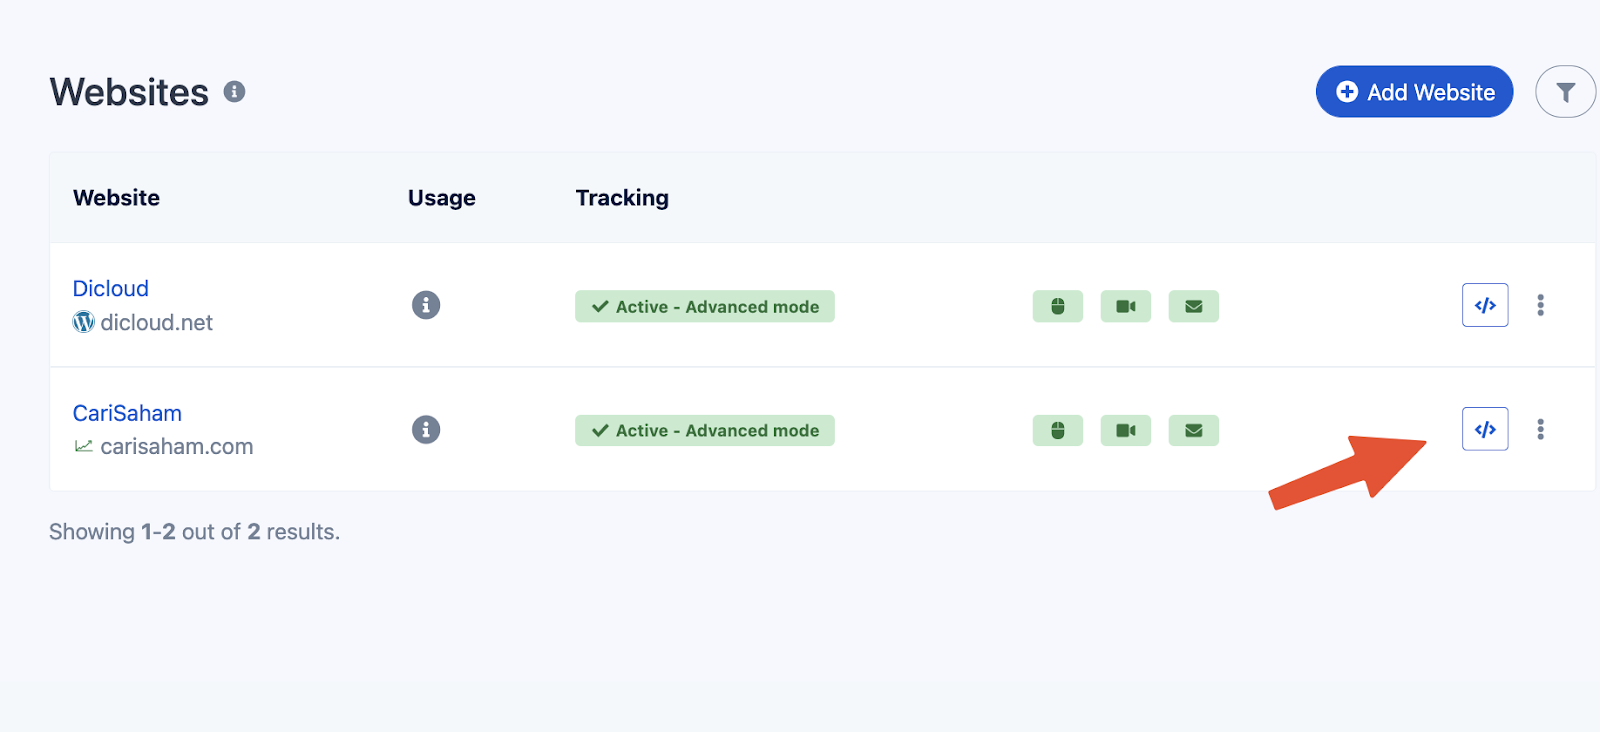View Dicloud usage info icon
The width and height of the screenshot is (1600, 732).
pyautogui.click(x=426, y=305)
